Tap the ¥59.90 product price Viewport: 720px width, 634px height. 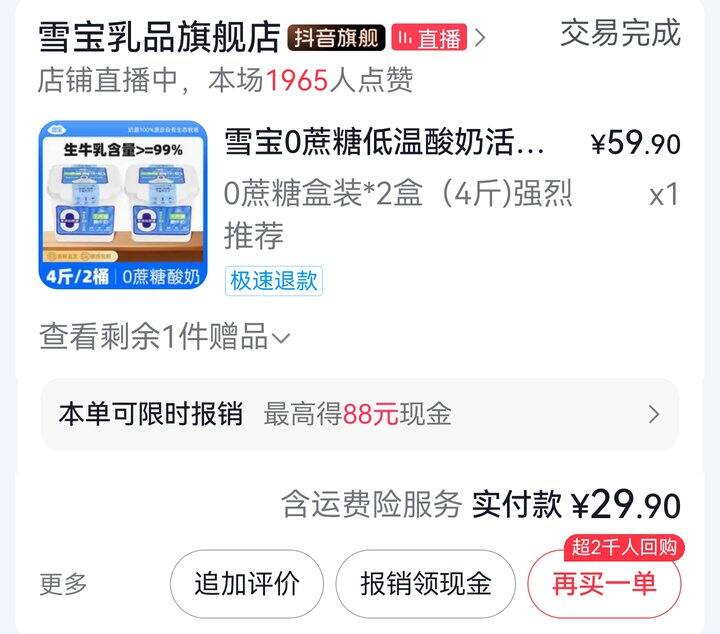(x=636, y=143)
